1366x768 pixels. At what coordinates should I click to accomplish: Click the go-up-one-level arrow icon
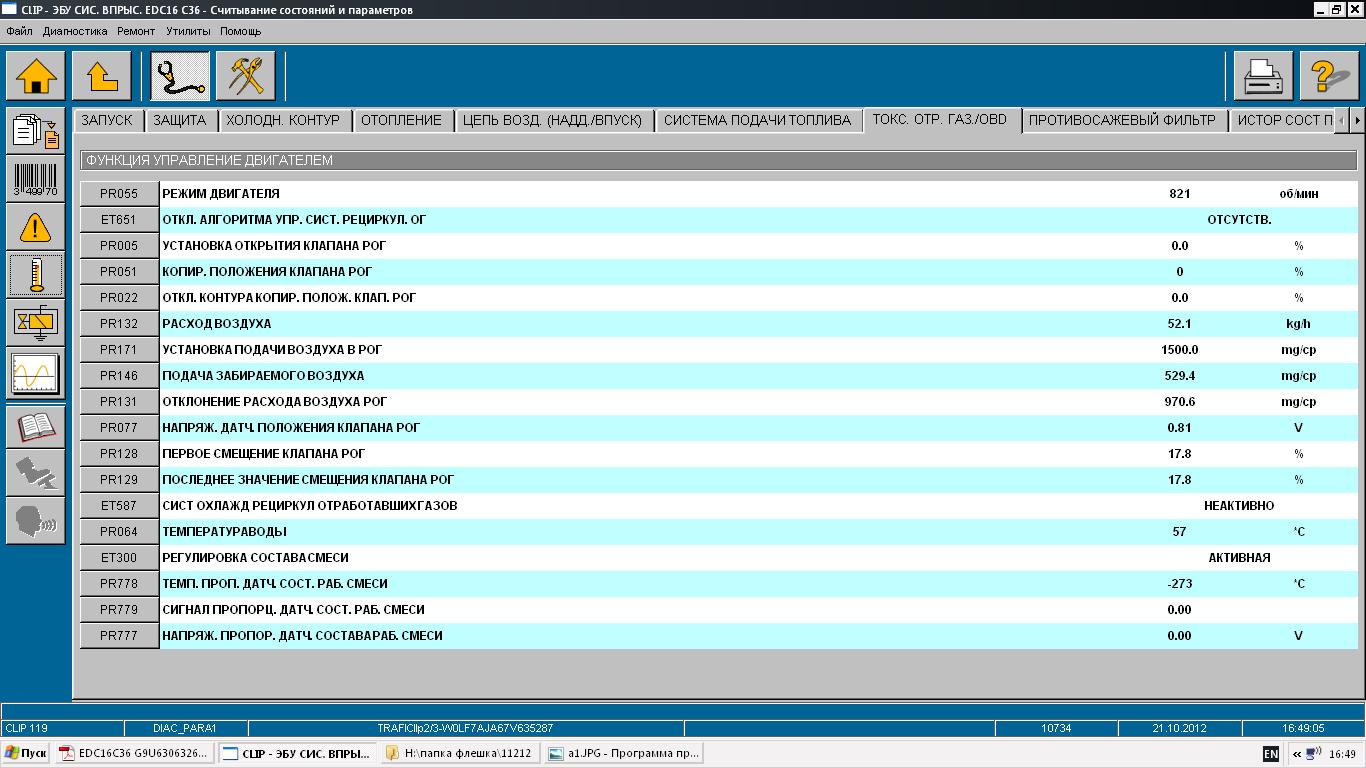click(x=102, y=76)
